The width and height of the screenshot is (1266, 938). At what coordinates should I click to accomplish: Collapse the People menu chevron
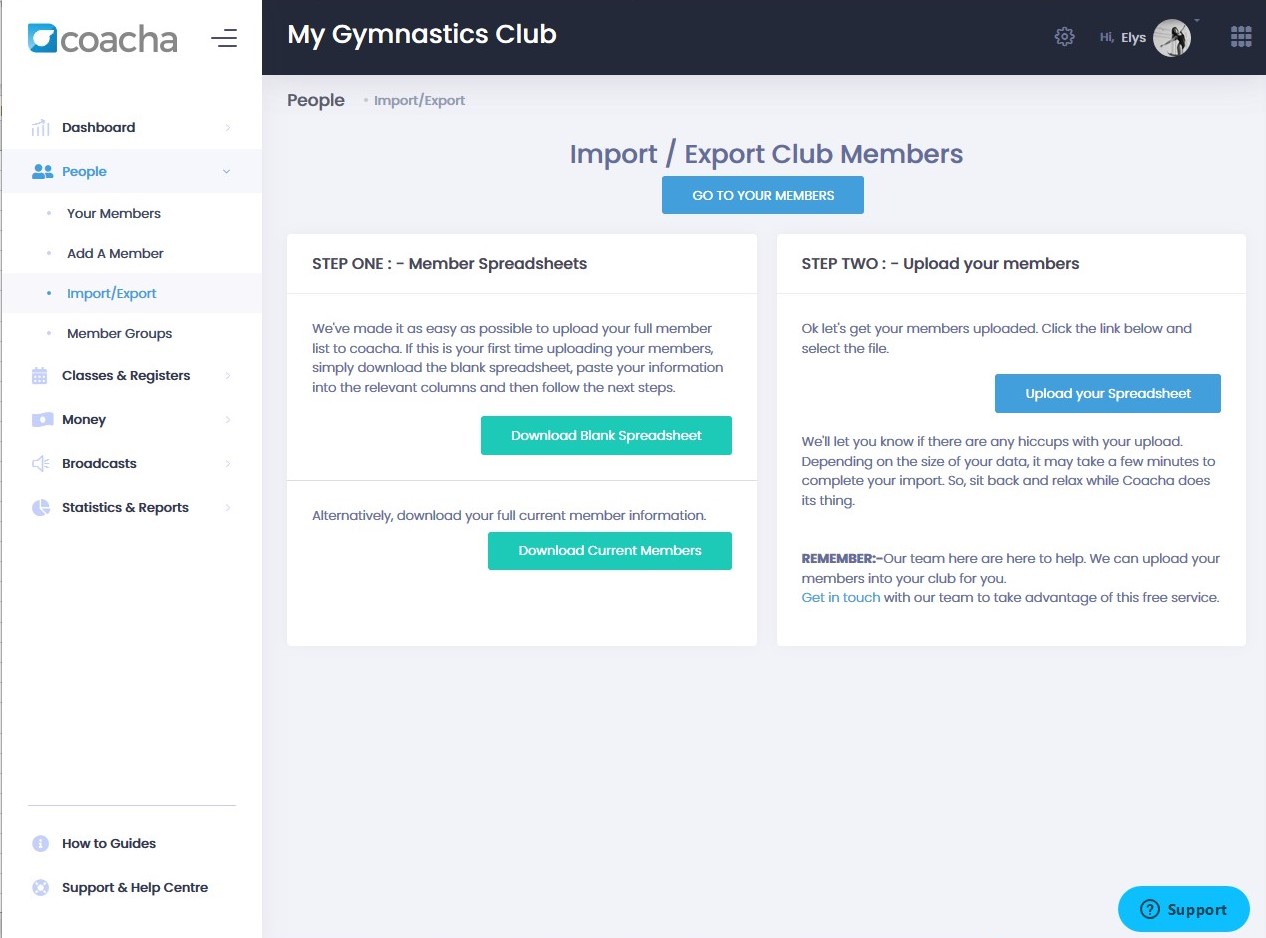[227, 172]
